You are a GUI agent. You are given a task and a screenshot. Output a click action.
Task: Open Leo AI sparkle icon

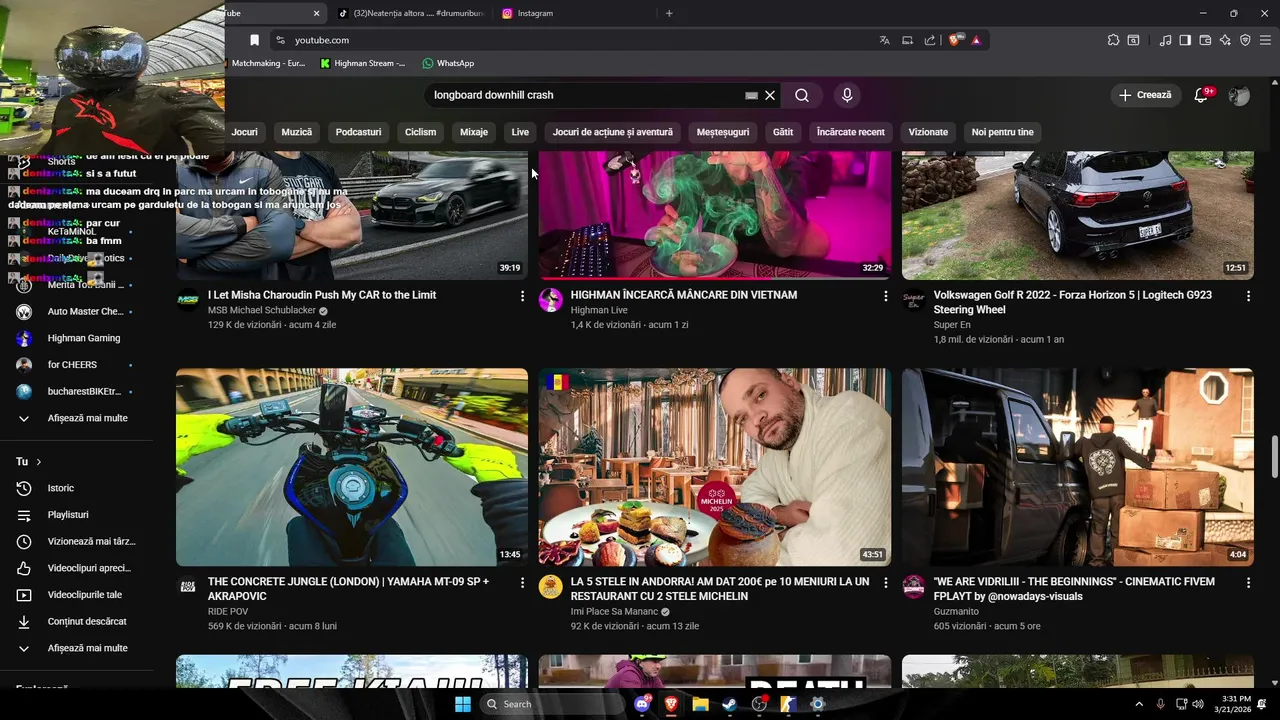[x=1225, y=40]
